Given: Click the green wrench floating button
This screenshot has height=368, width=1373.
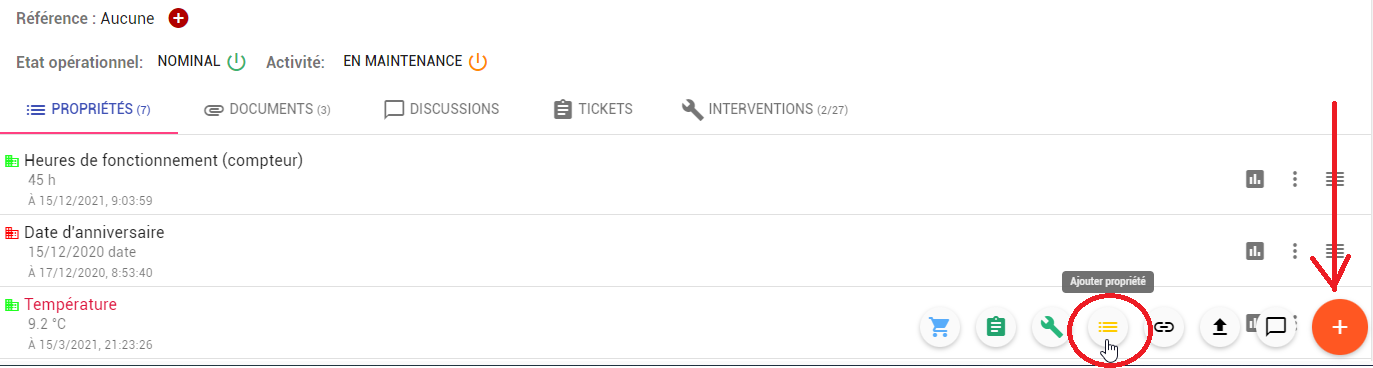Looking at the screenshot, I should tap(1051, 327).
